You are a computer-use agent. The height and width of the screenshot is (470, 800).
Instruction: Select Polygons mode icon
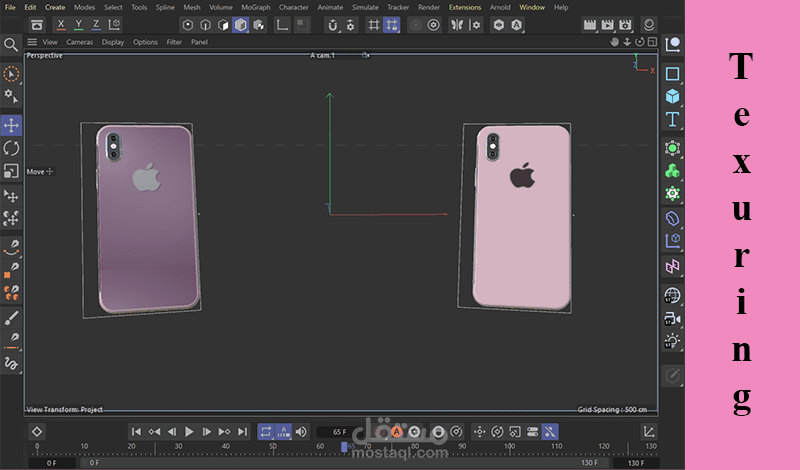click(x=223, y=24)
